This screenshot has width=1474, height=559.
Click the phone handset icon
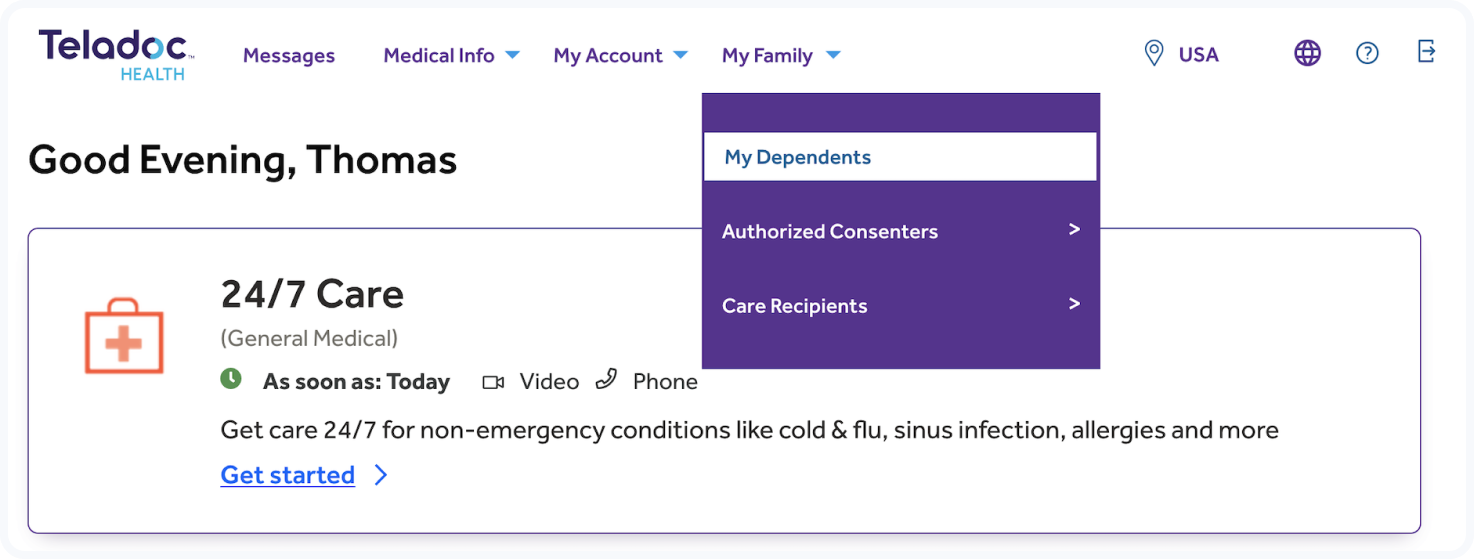pyautogui.click(x=606, y=380)
